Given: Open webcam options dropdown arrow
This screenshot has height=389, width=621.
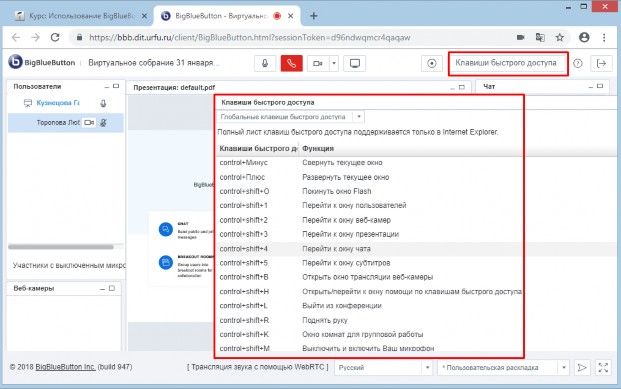Looking at the screenshot, I should point(334,63).
